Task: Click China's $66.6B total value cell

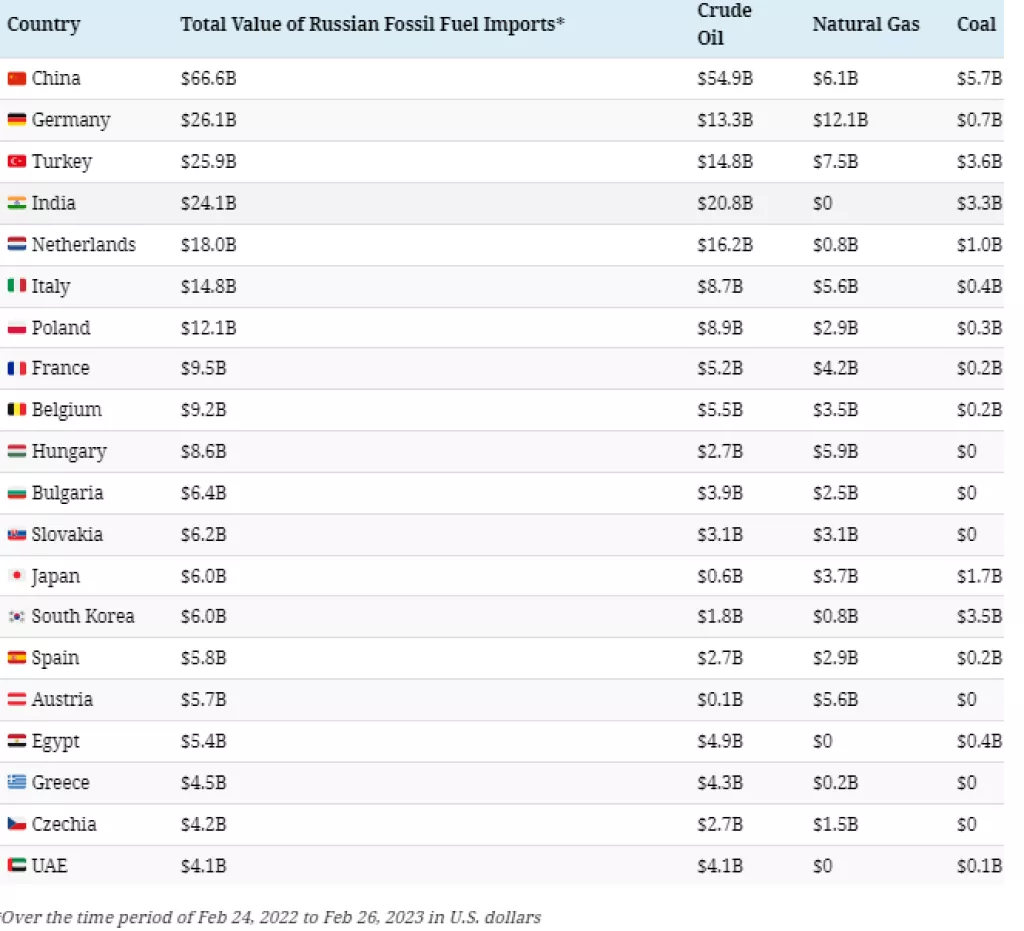Action: point(208,79)
